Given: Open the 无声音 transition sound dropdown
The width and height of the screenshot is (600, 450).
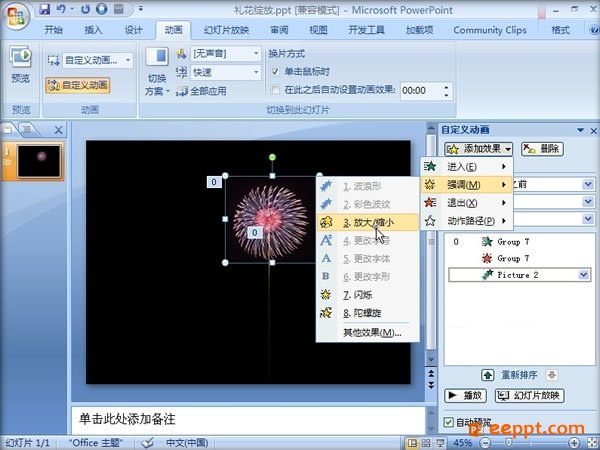Looking at the screenshot, I should (256, 54).
